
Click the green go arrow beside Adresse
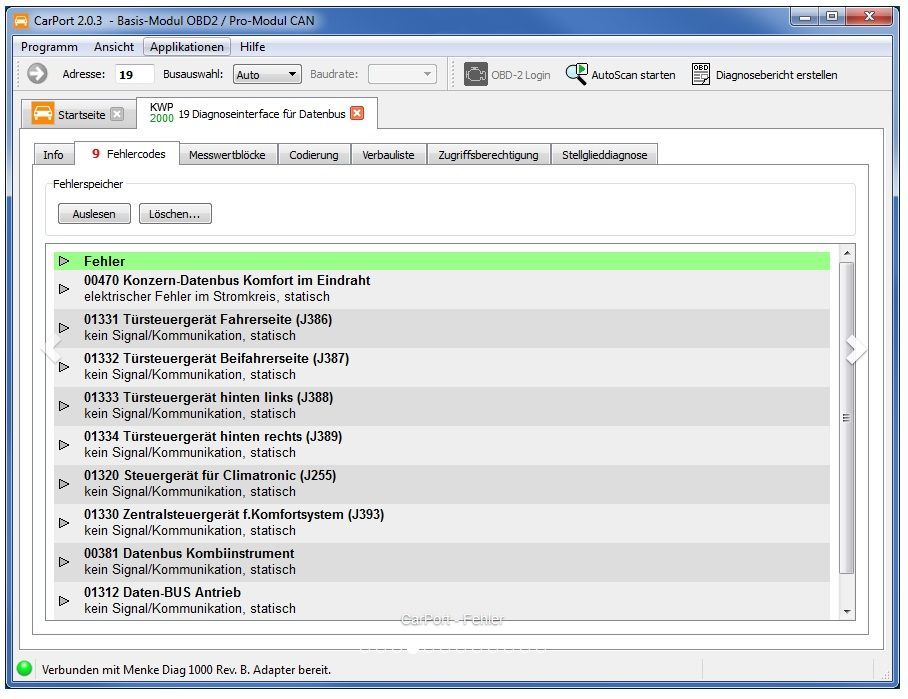[37, 74]
